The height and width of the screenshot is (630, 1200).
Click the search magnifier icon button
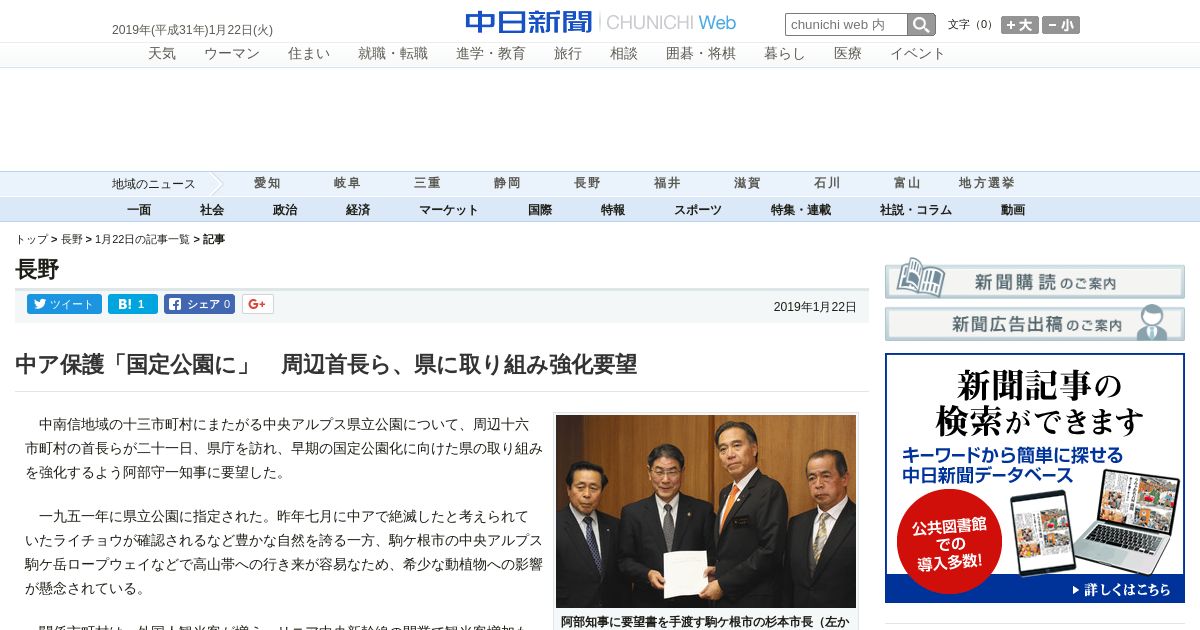[x=921, y=25]
